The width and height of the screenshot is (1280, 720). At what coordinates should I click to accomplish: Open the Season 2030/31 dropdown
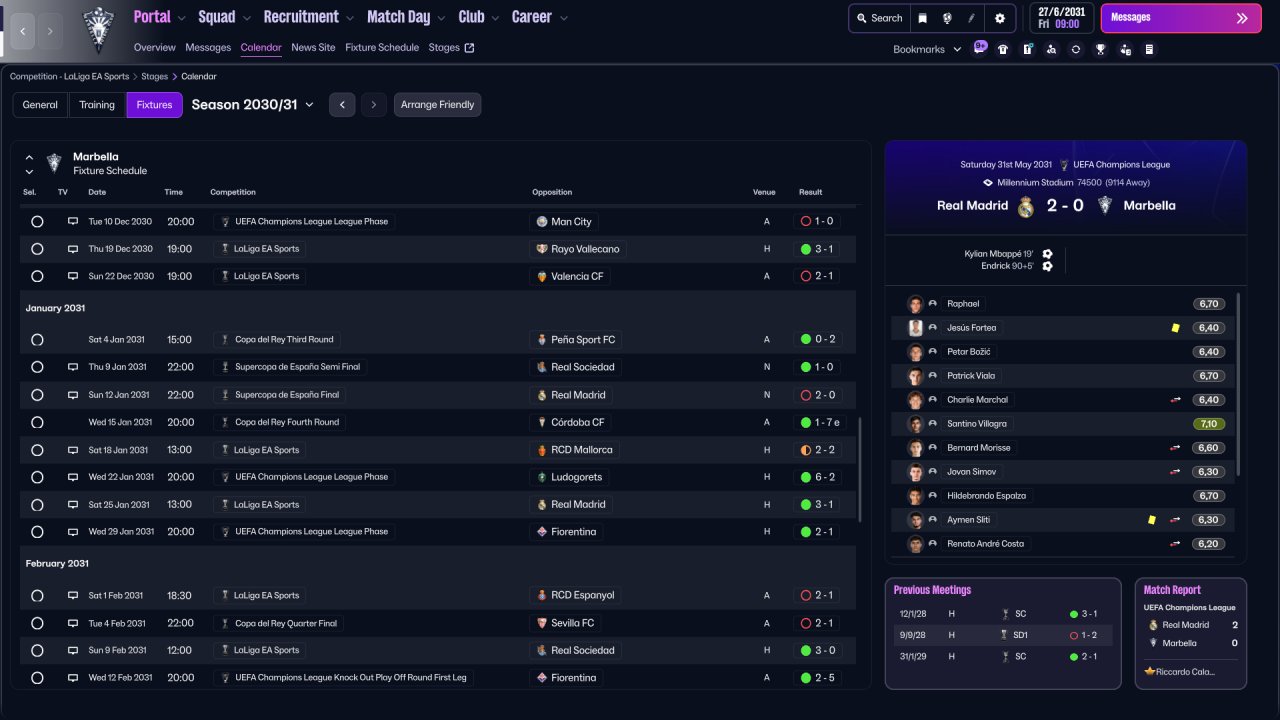(x=252, y=105)
